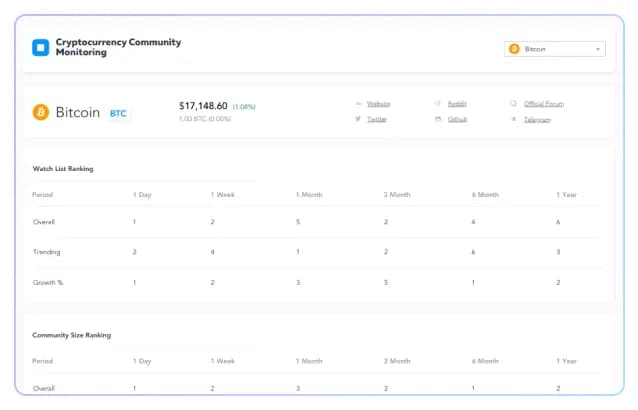Click the Growth % 3 Month value 5
Screen dimensions: 638x410
pos(386,283)
